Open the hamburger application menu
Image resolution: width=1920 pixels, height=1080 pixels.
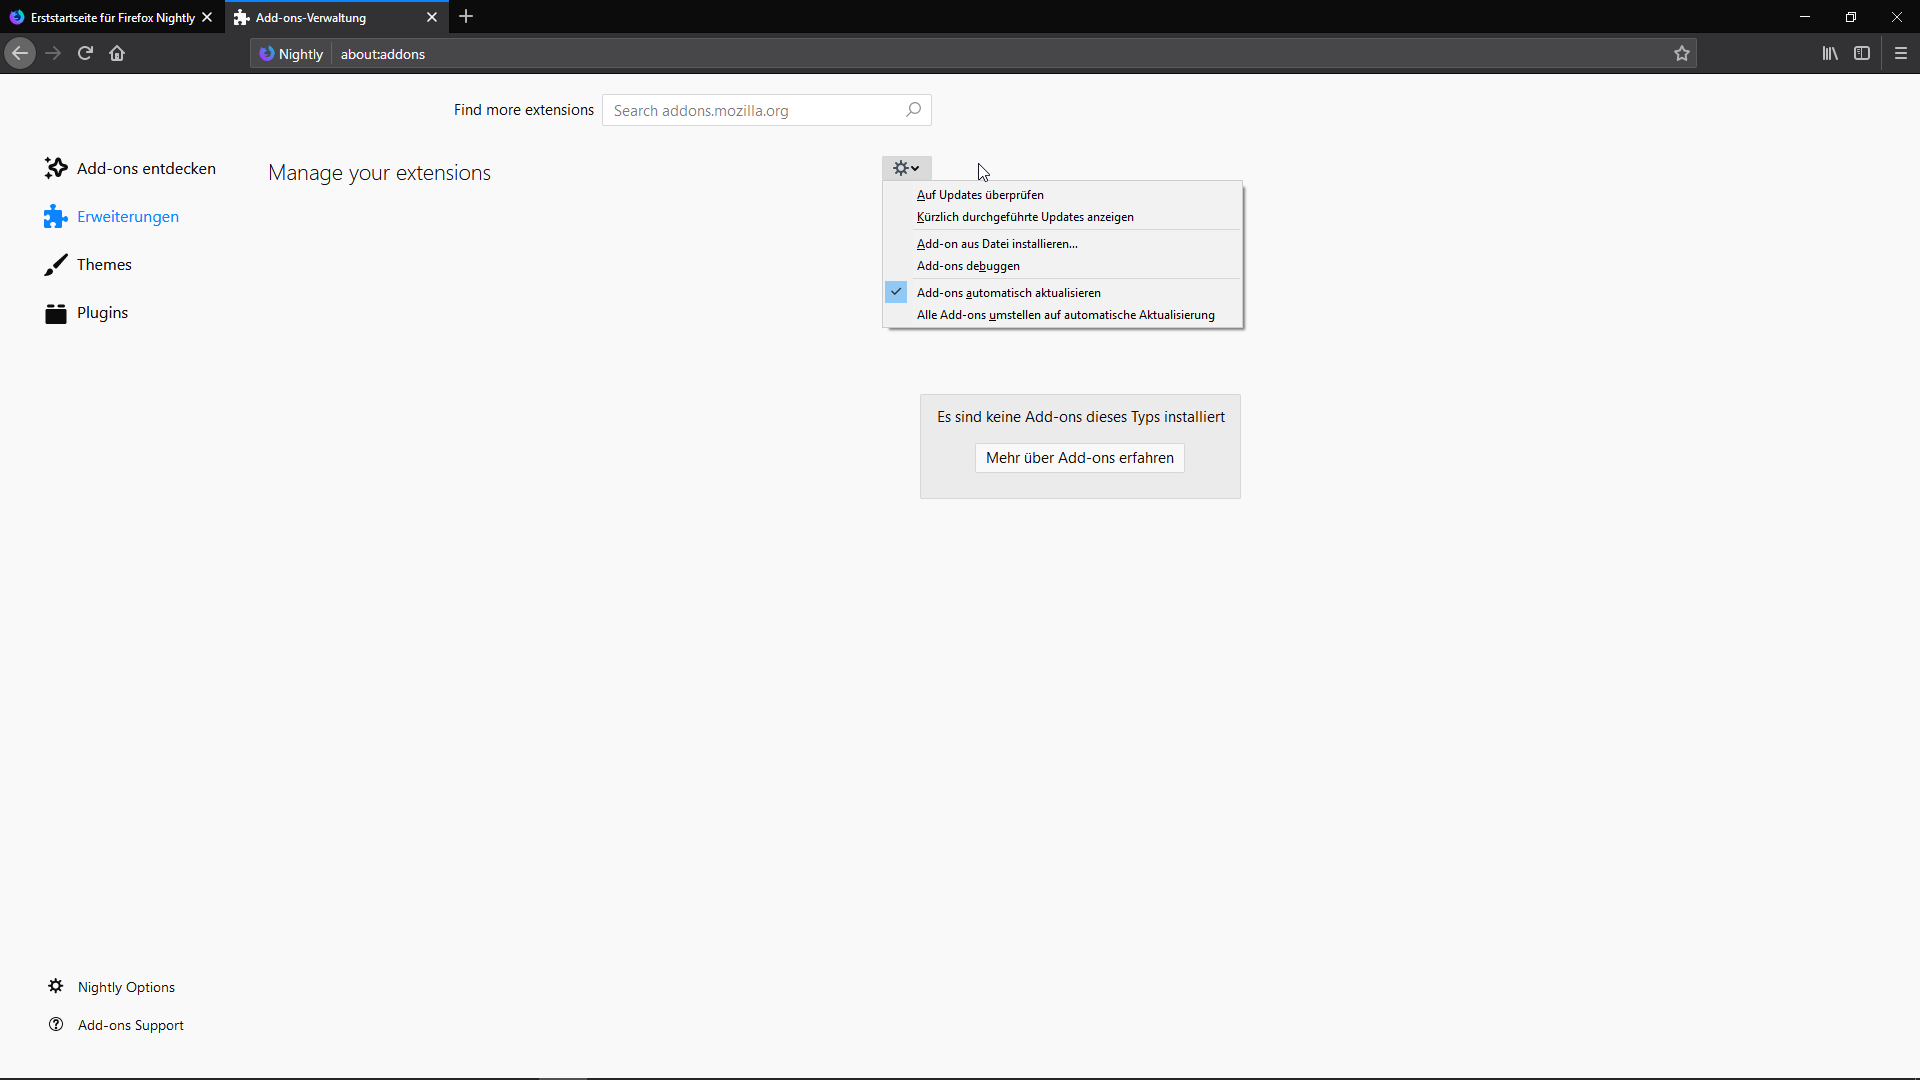[1901, 54]
